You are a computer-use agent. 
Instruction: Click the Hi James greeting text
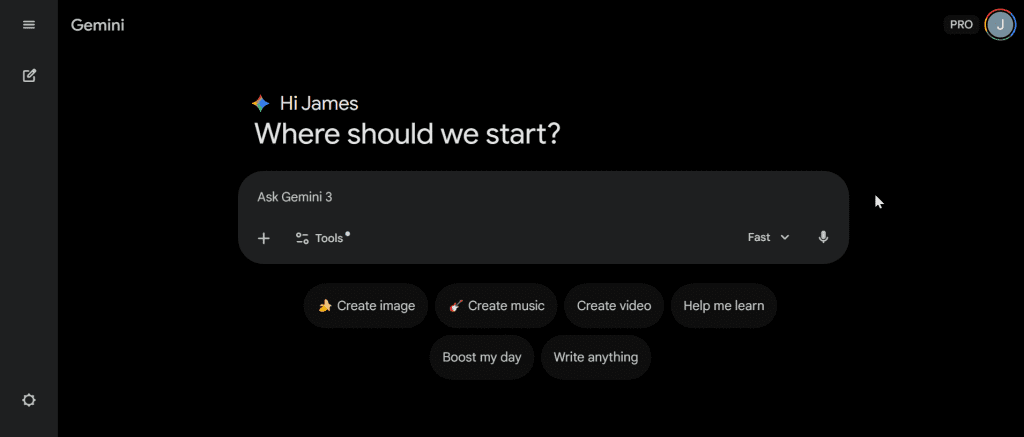319,103
